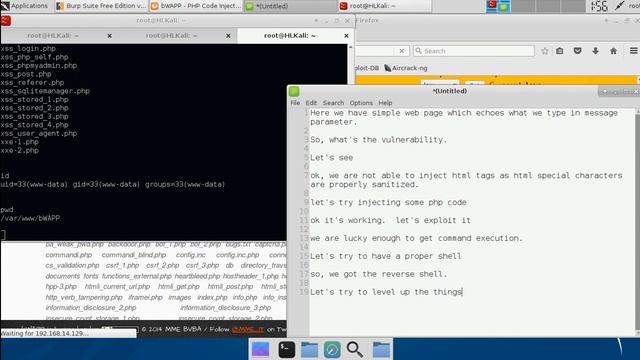
Task: Open the Aircrack-ng bookmark
Action: (406, 68)
